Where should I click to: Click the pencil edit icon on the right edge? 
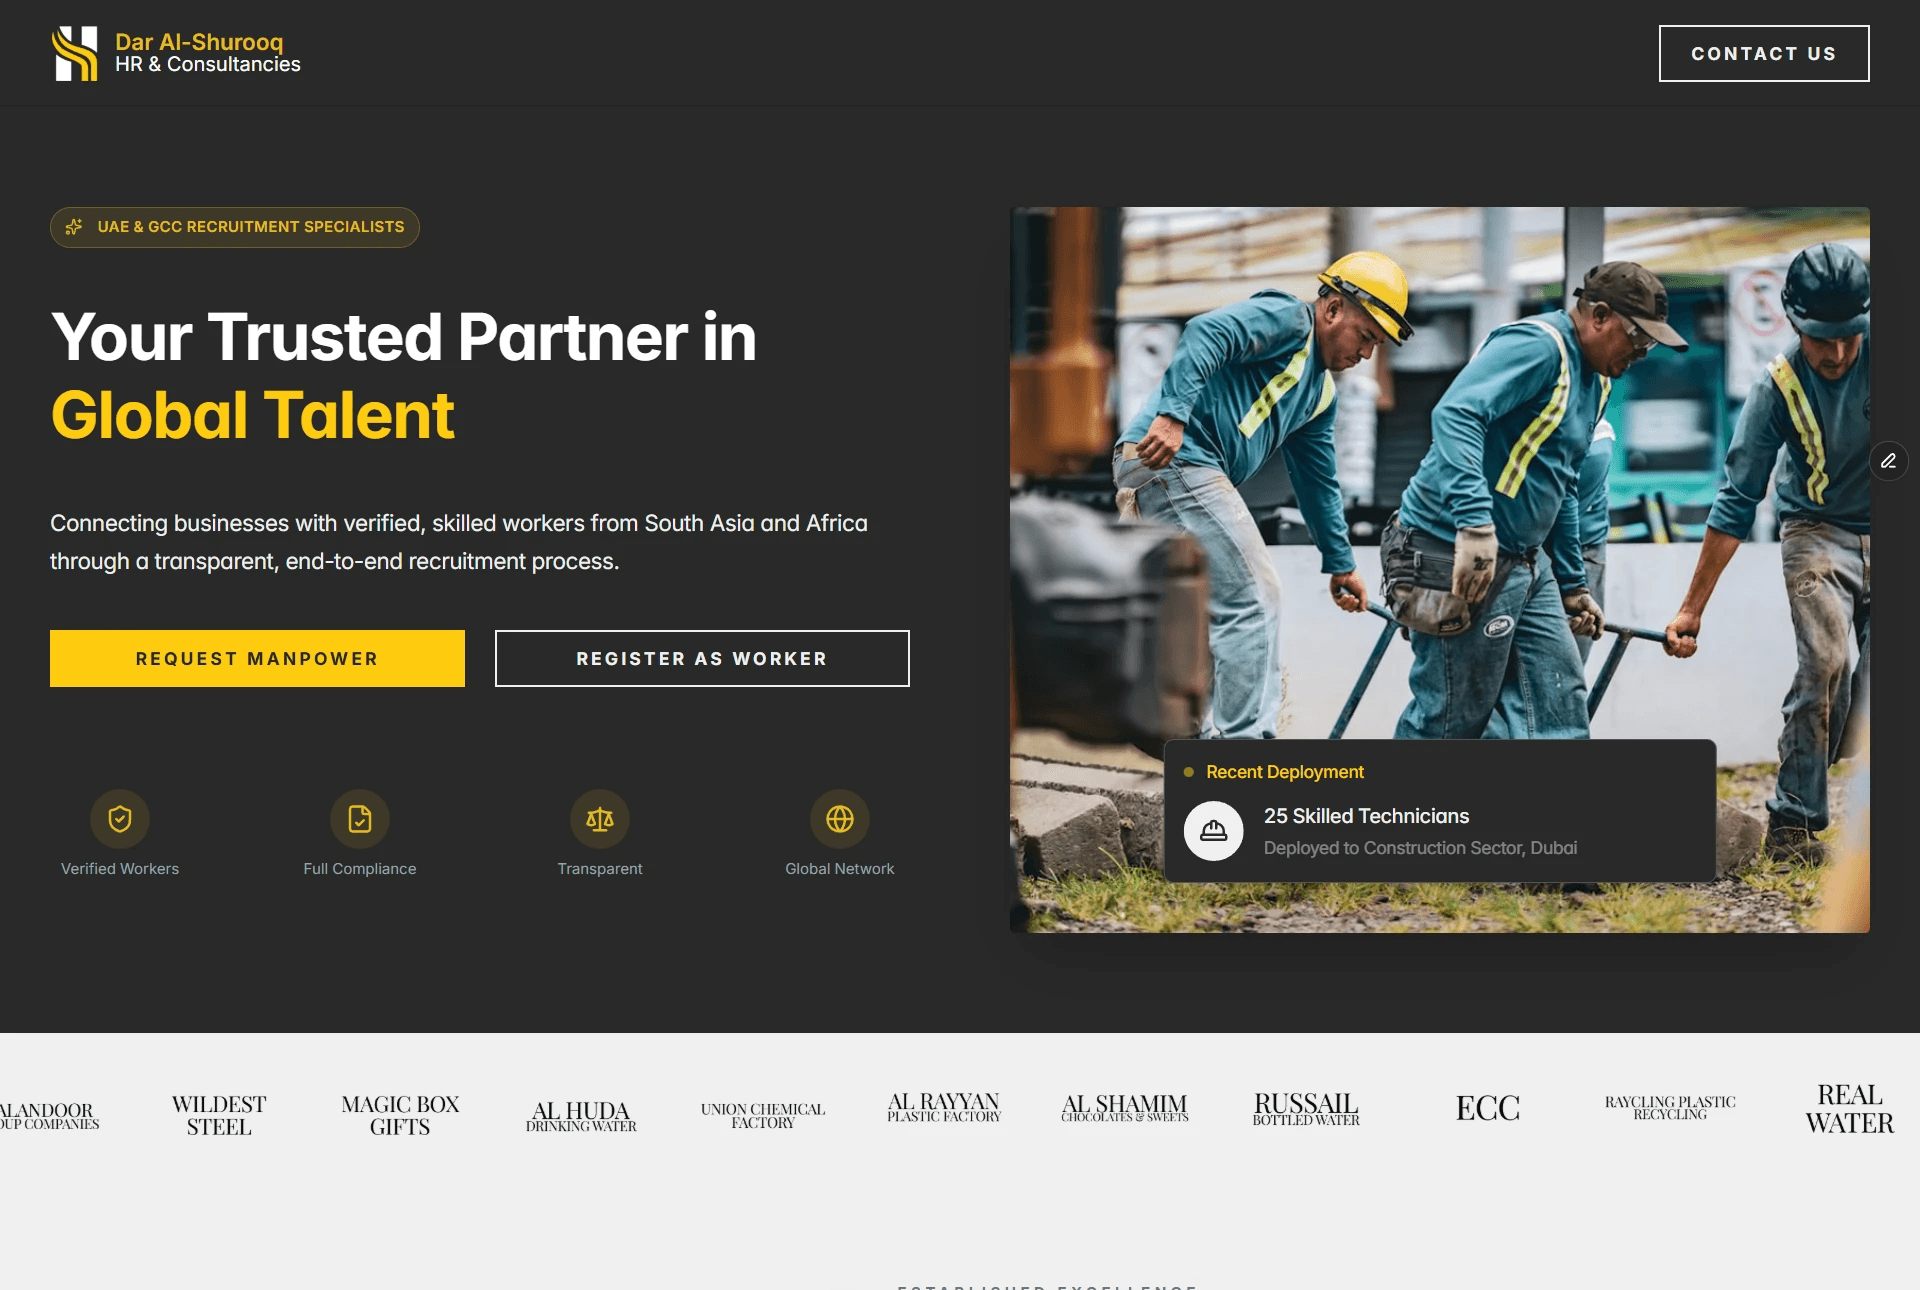click(1888, 461)
